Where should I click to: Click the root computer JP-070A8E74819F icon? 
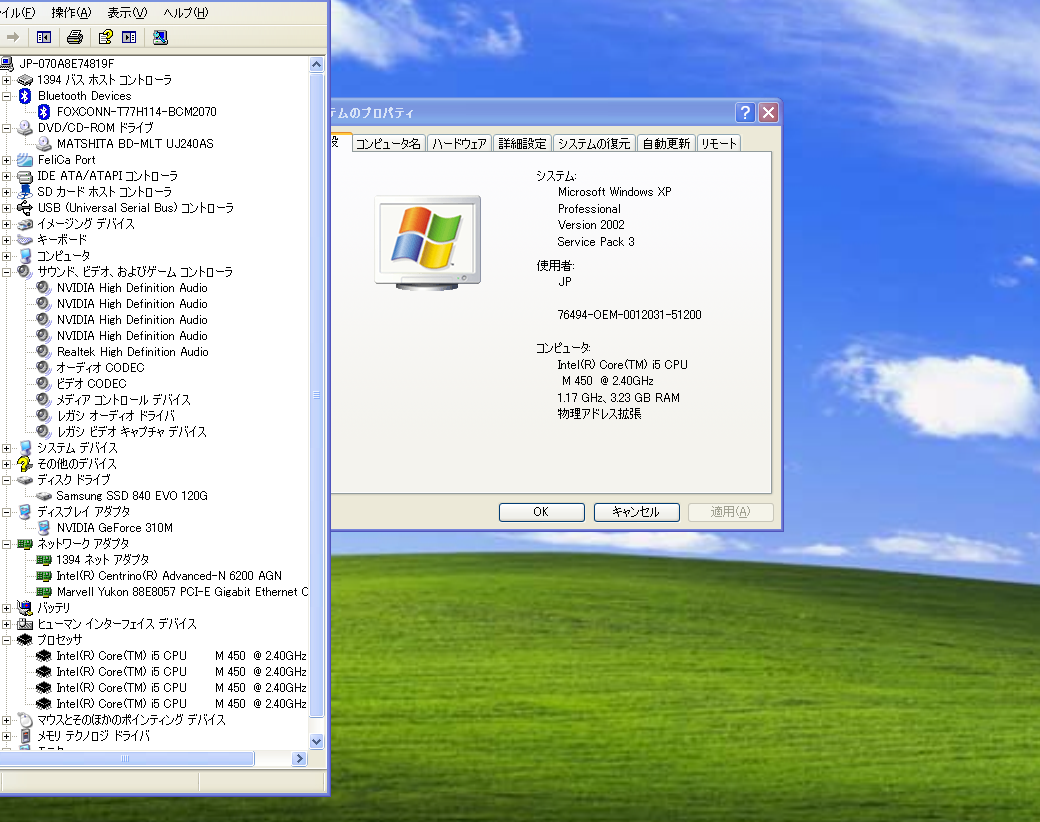point(7,64)
